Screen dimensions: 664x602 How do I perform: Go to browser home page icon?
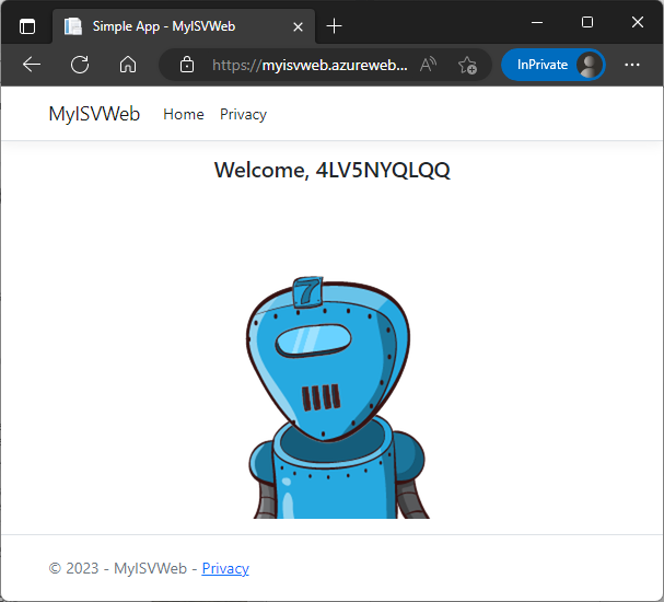(x=128, y=65)
